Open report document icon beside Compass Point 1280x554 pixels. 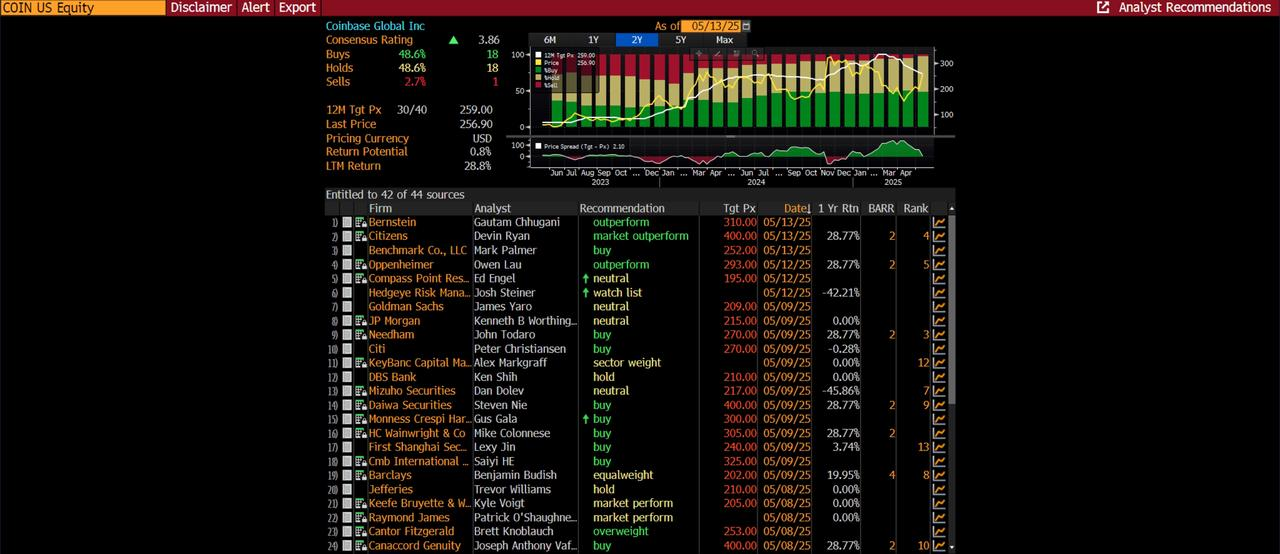point(361,279)
